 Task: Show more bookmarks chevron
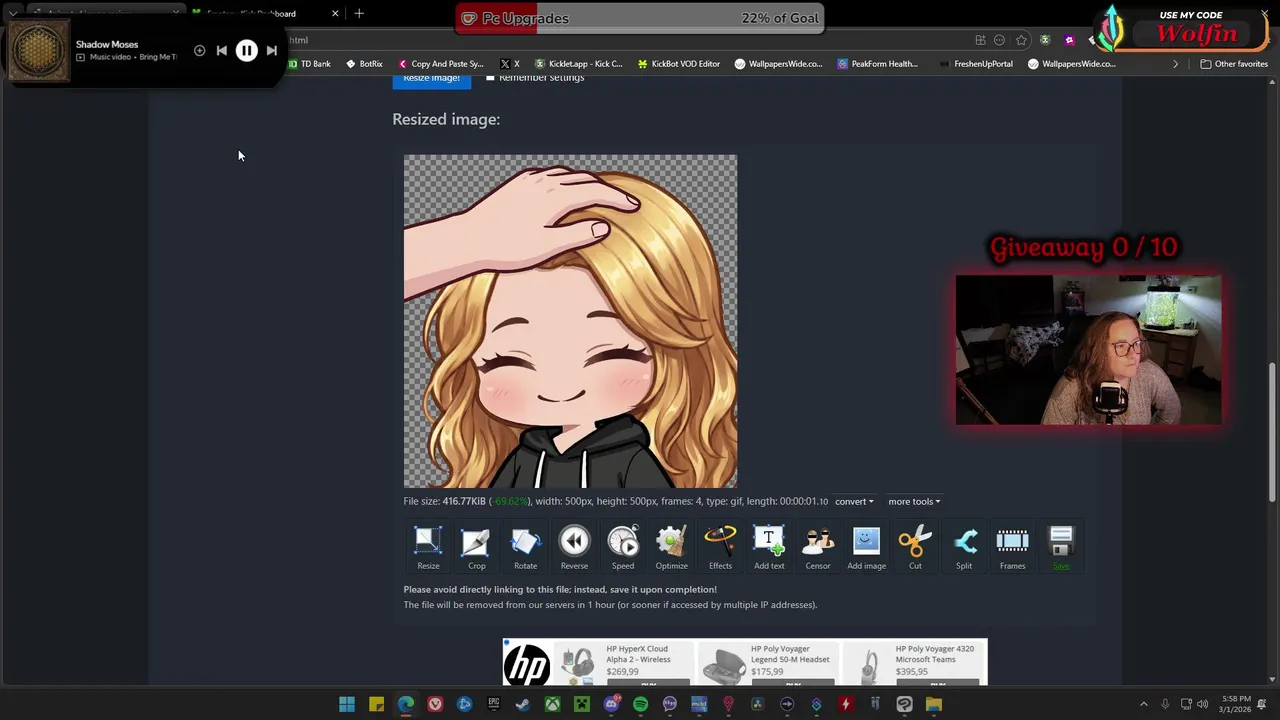pos(1175,64)
